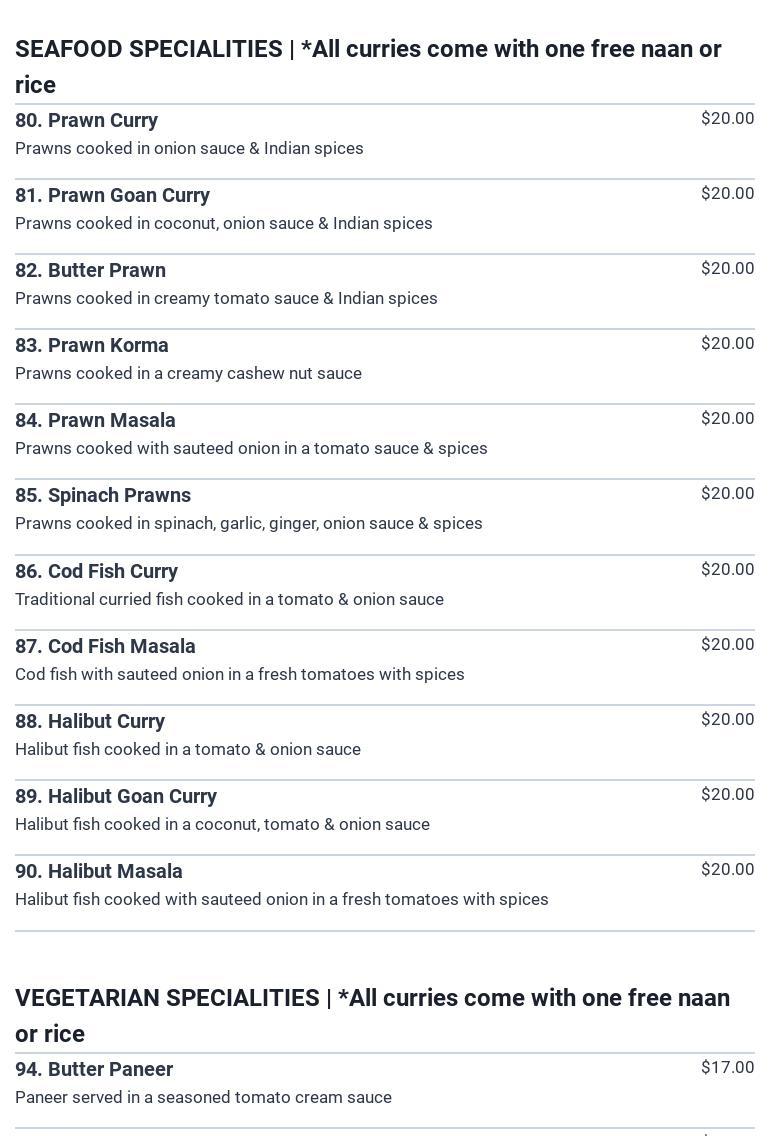Open 85. Spinach Prawns entry
Image resolution: width=770 pixels, height=1136 pixels.
pyautogui.click(x=103, y=495)
